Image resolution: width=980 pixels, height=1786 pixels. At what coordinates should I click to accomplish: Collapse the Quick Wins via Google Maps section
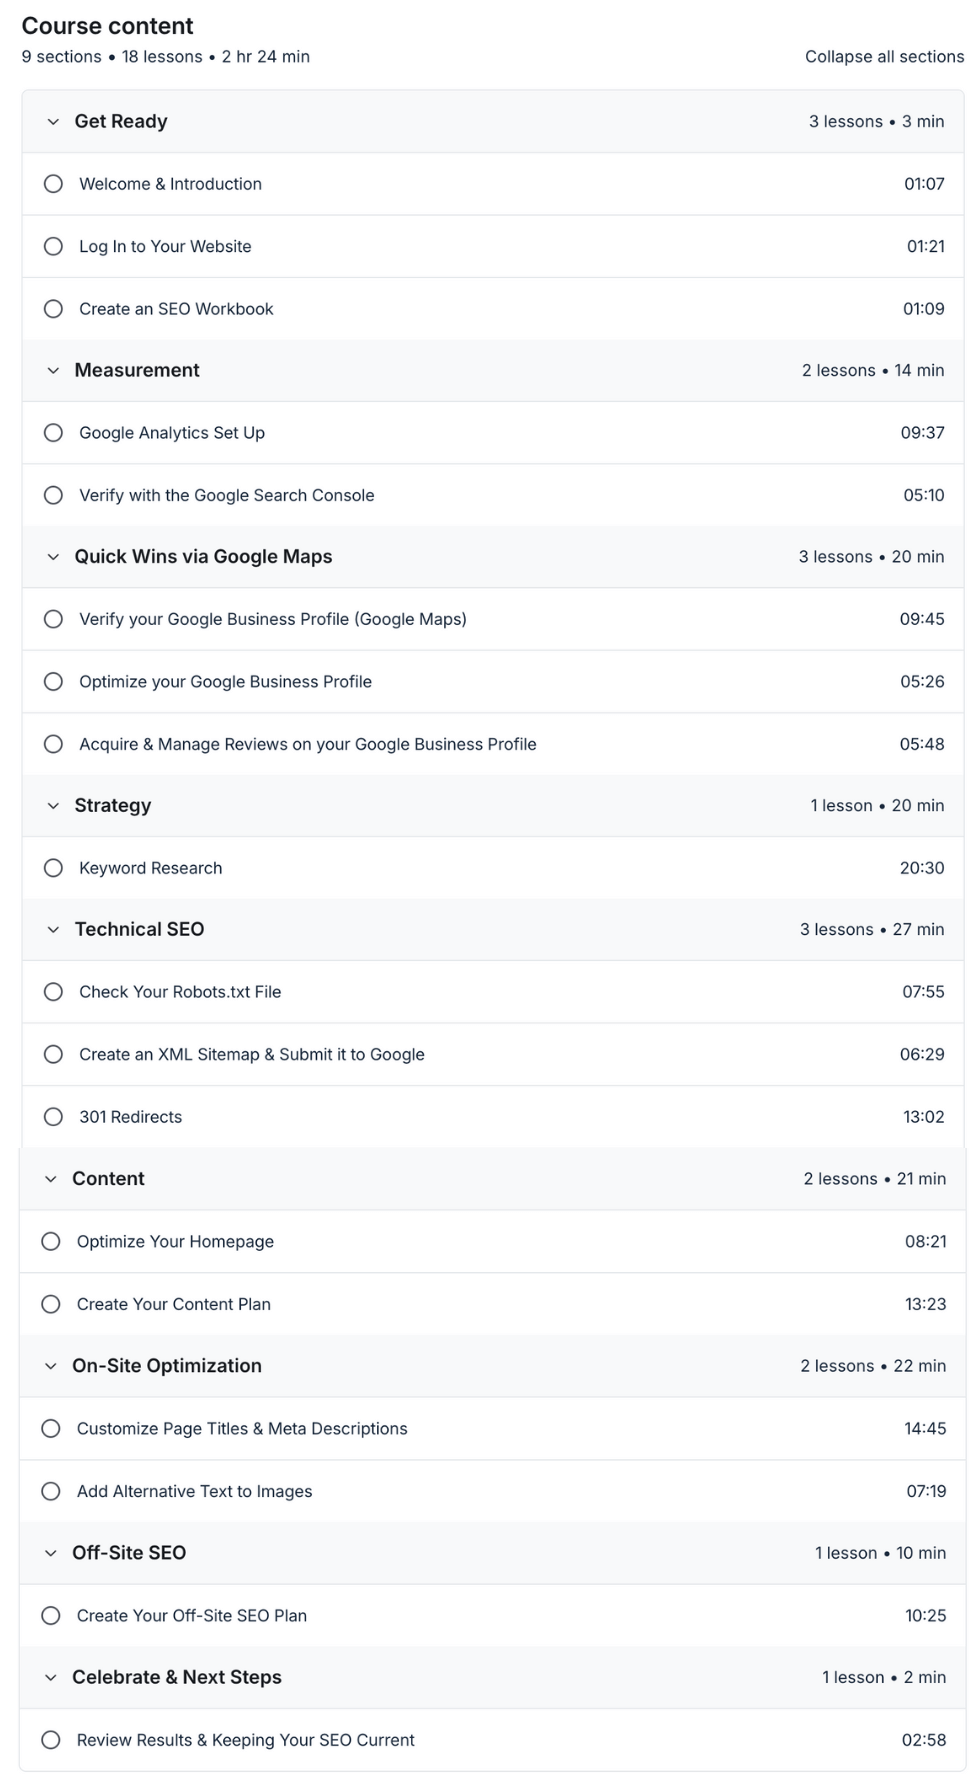(x=53, y=556)
